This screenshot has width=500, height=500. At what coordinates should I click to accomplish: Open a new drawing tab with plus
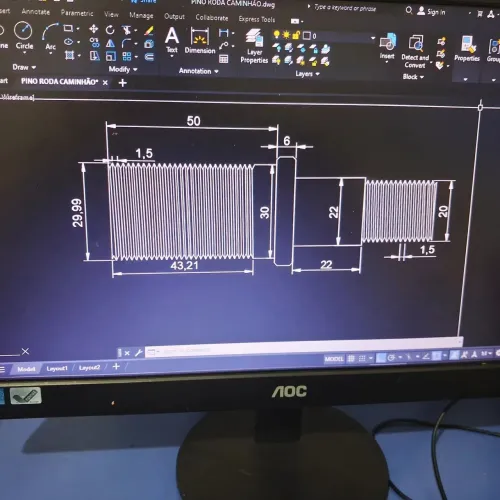tap(122, 83)
